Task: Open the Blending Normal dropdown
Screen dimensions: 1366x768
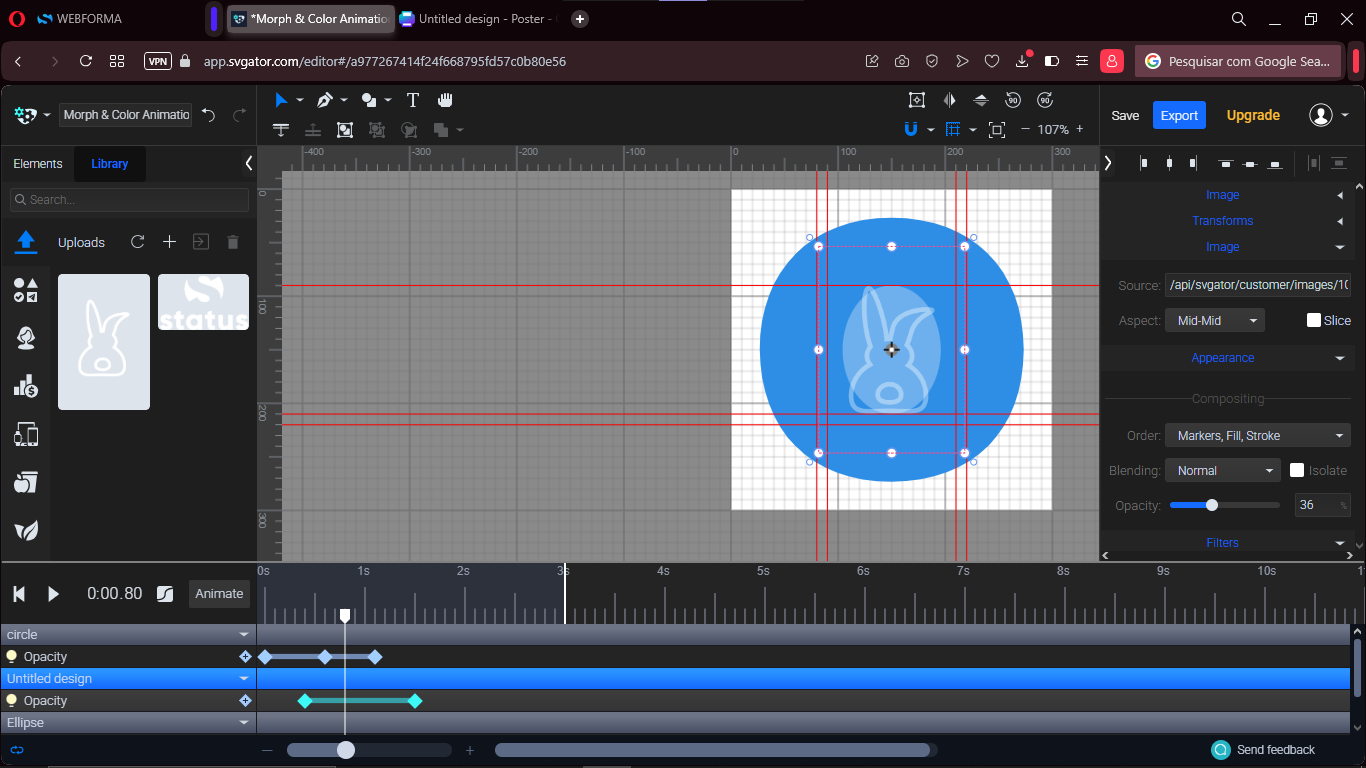Action: click(1222, 470)
